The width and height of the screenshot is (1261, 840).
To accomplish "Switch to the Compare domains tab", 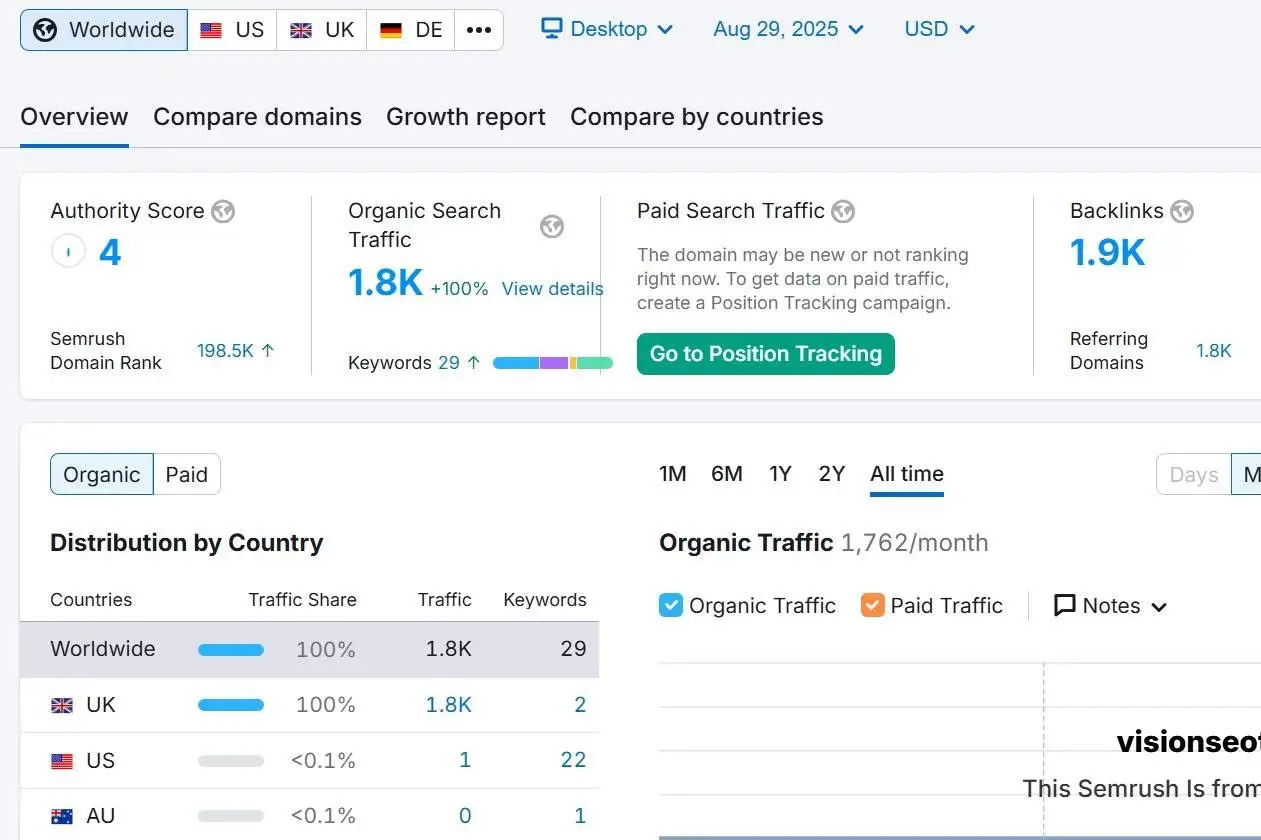I will [x=257, y=117].
